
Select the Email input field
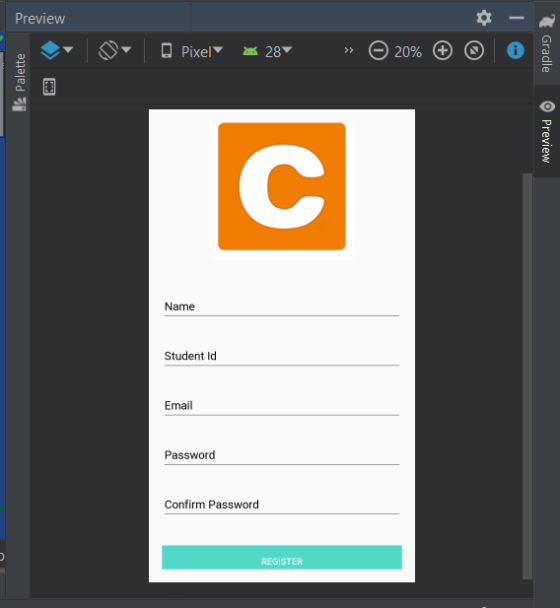tap(282, 406)
